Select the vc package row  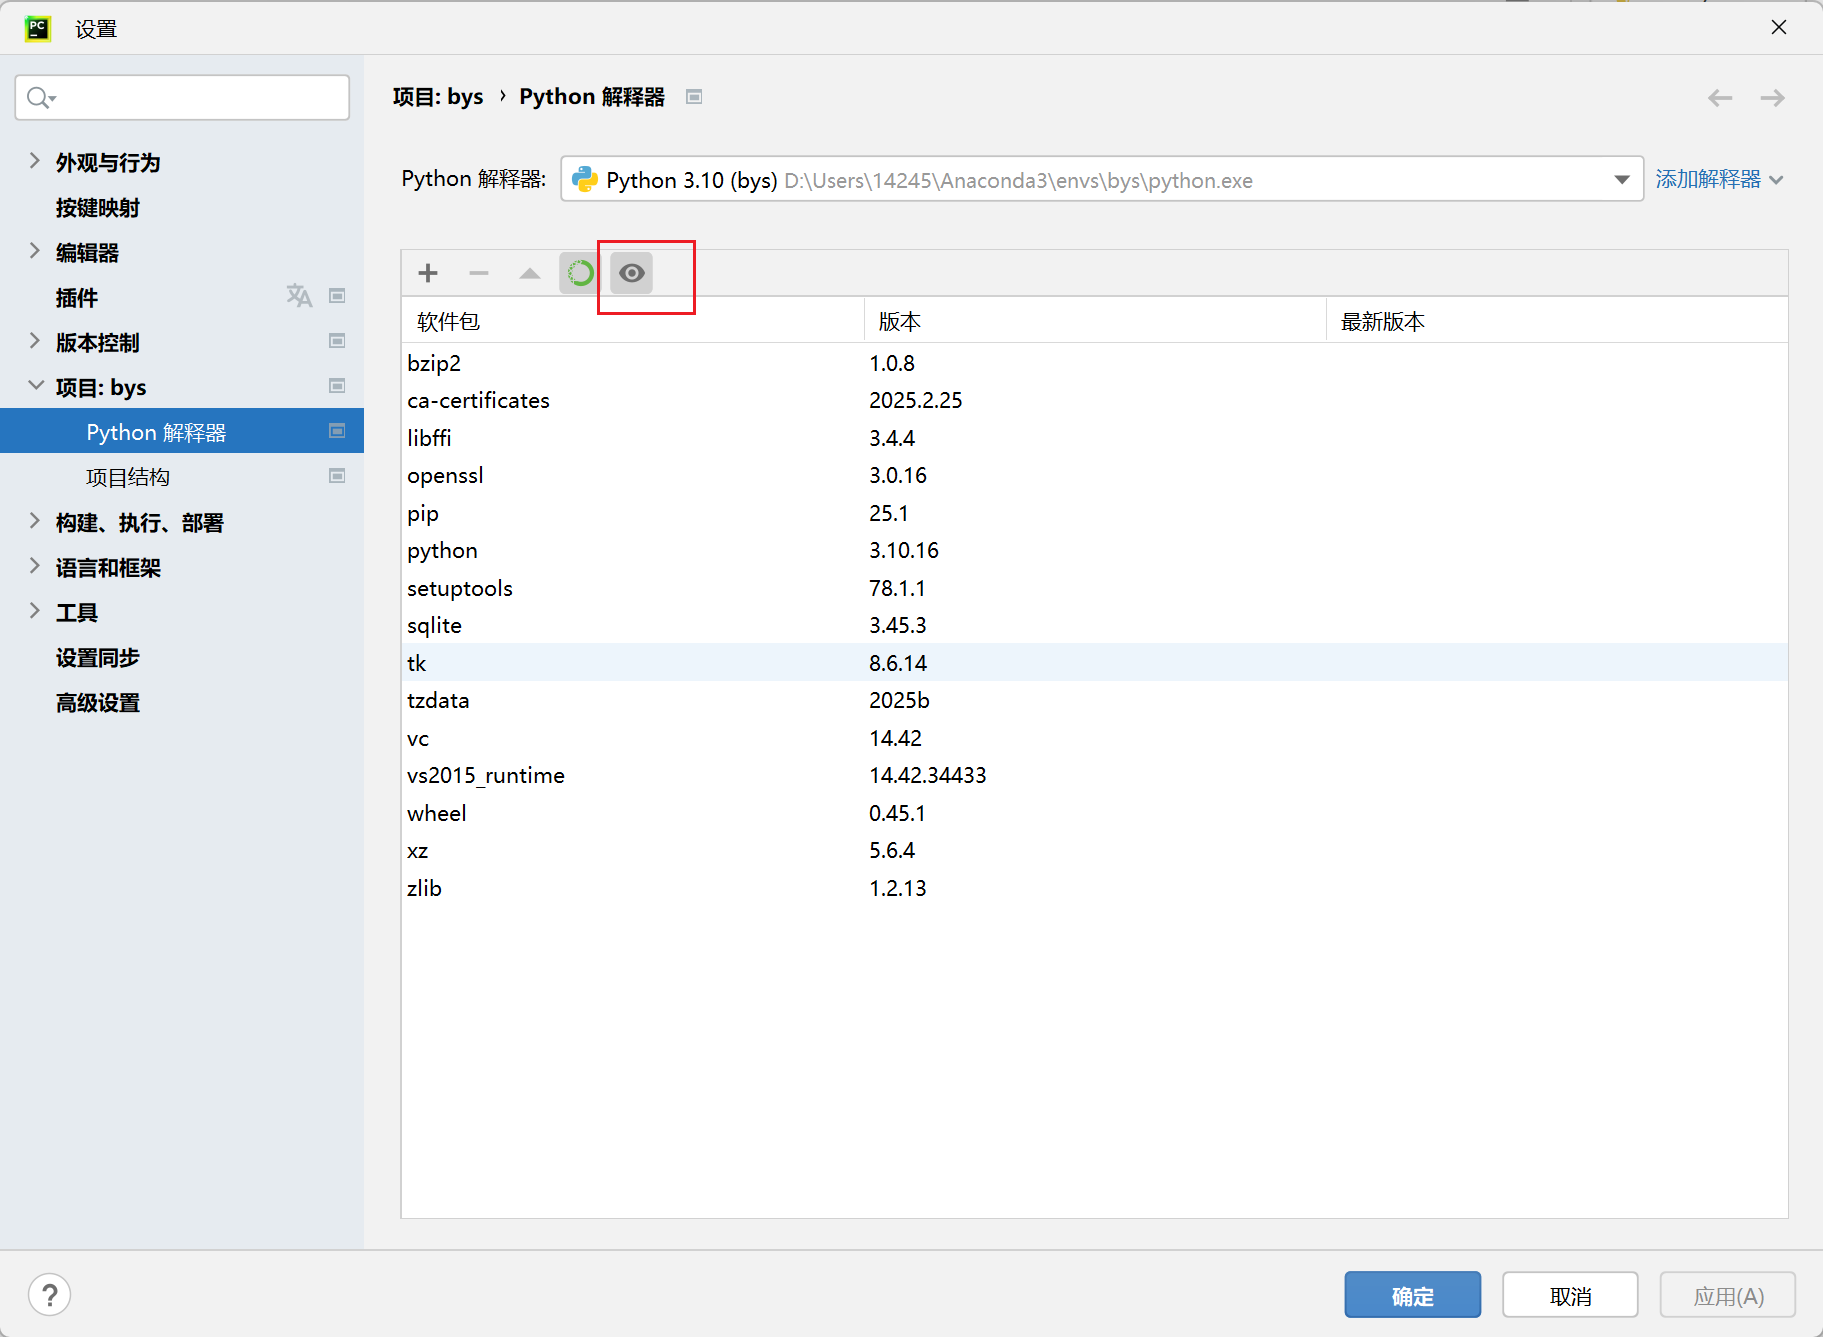[1094, 738]
